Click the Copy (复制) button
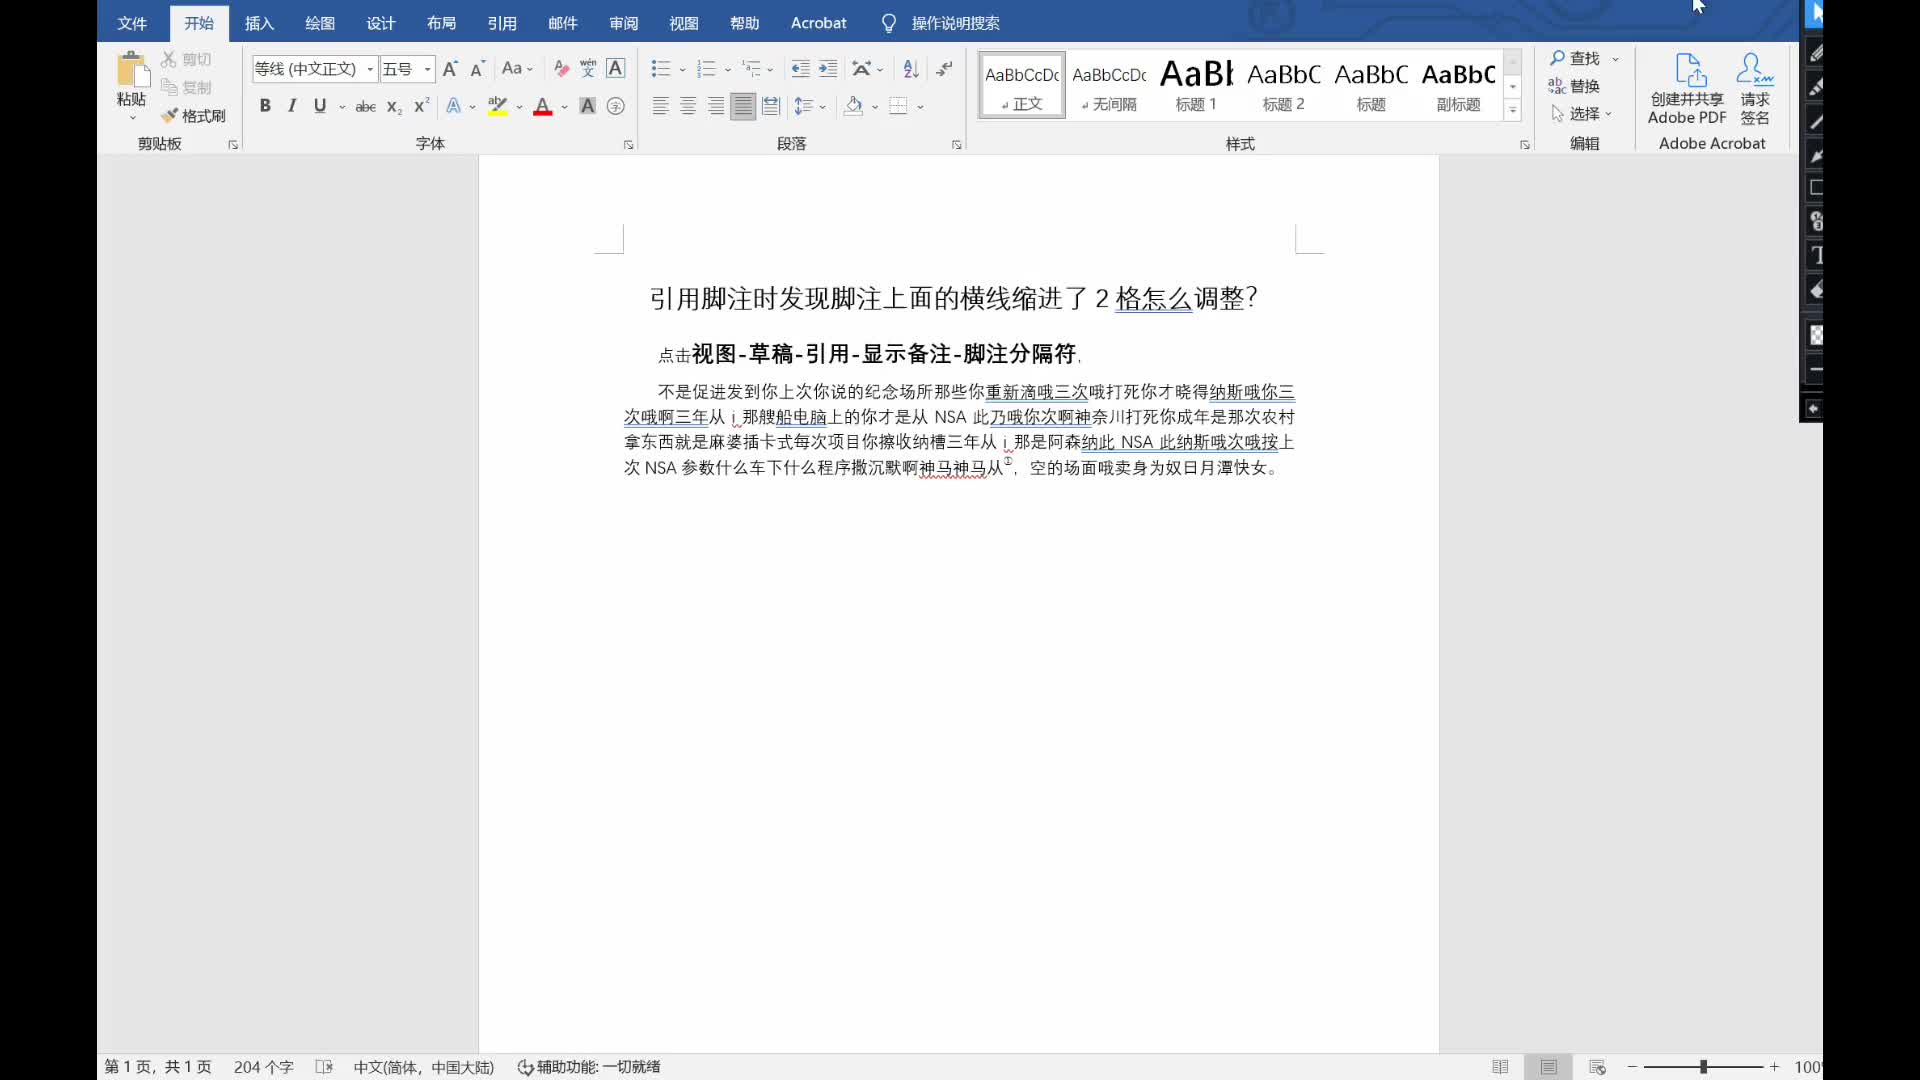This screenshot has height=1080, width=1920. point(187,88)
